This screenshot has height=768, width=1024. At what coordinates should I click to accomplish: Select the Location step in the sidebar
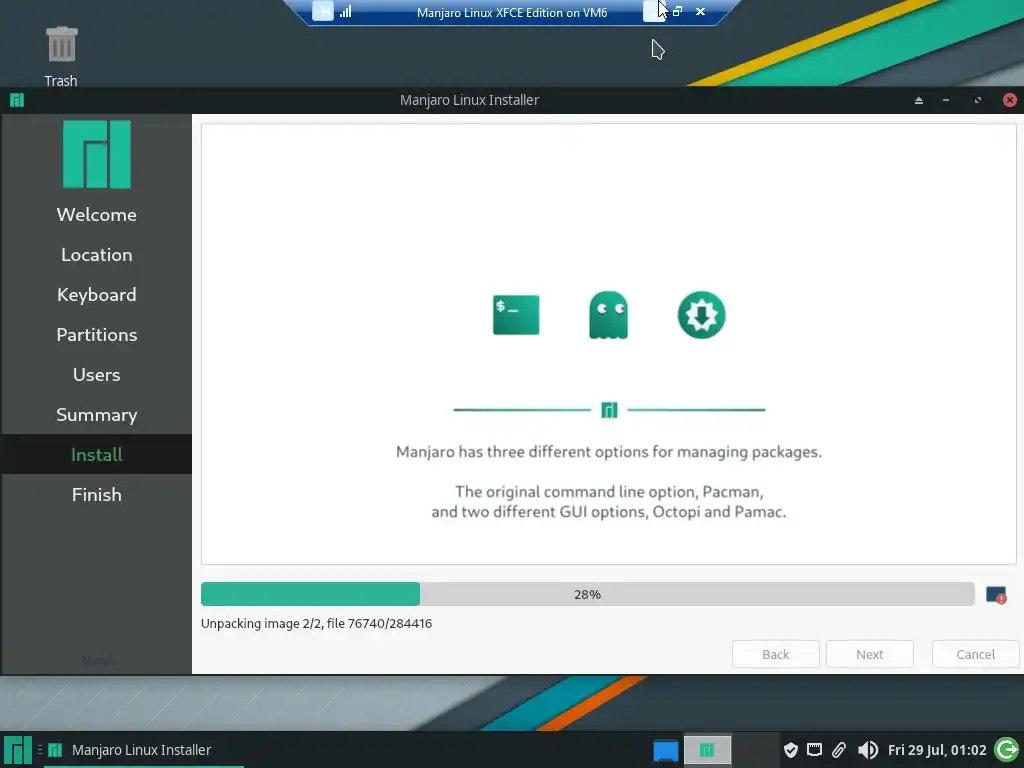(97, 255)
